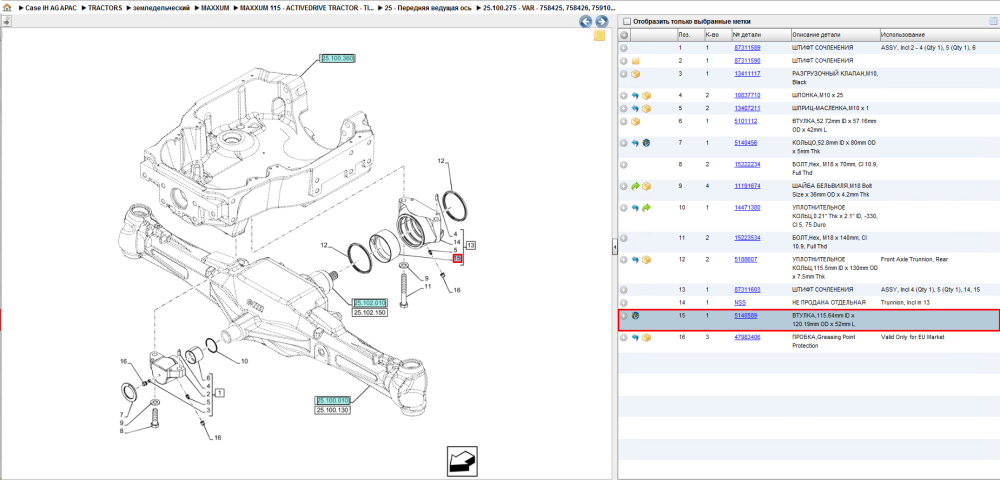Select callout 13 box in the diagram
The image size is (1000, 480).
click(471, 245)
